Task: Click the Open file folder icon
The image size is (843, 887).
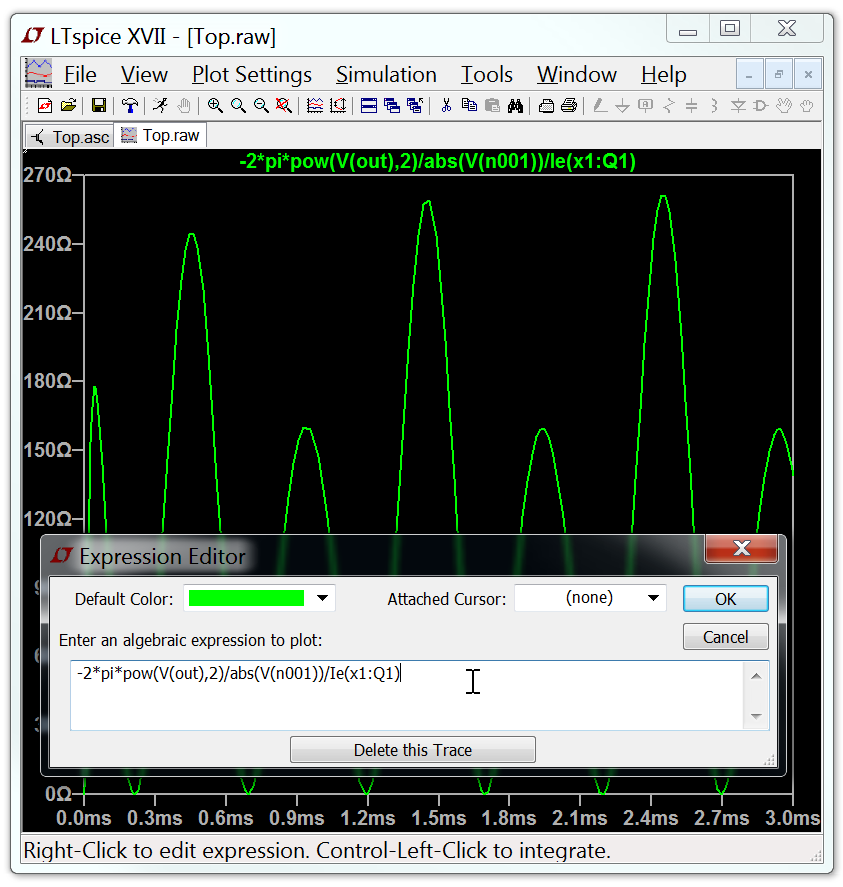Action: coord(69,105)
